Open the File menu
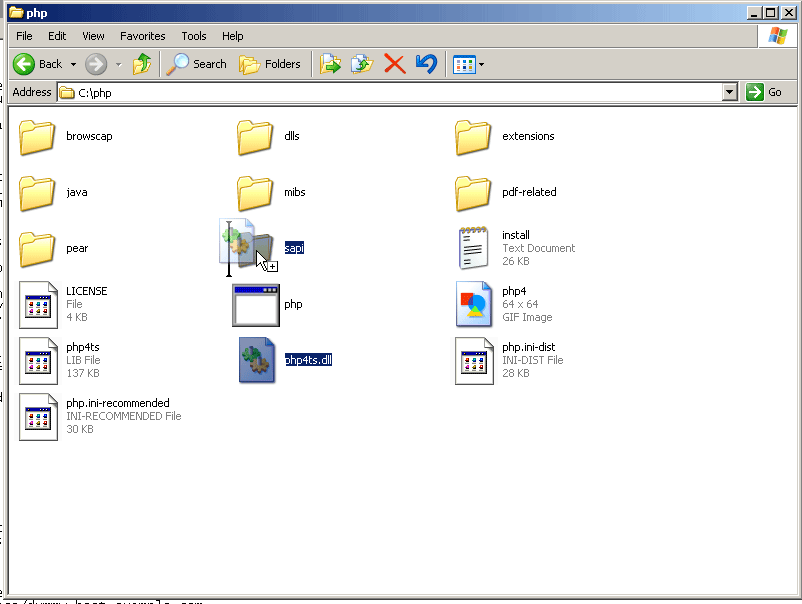802x604 pixels. pyautogui.click(x=24, y=36)
